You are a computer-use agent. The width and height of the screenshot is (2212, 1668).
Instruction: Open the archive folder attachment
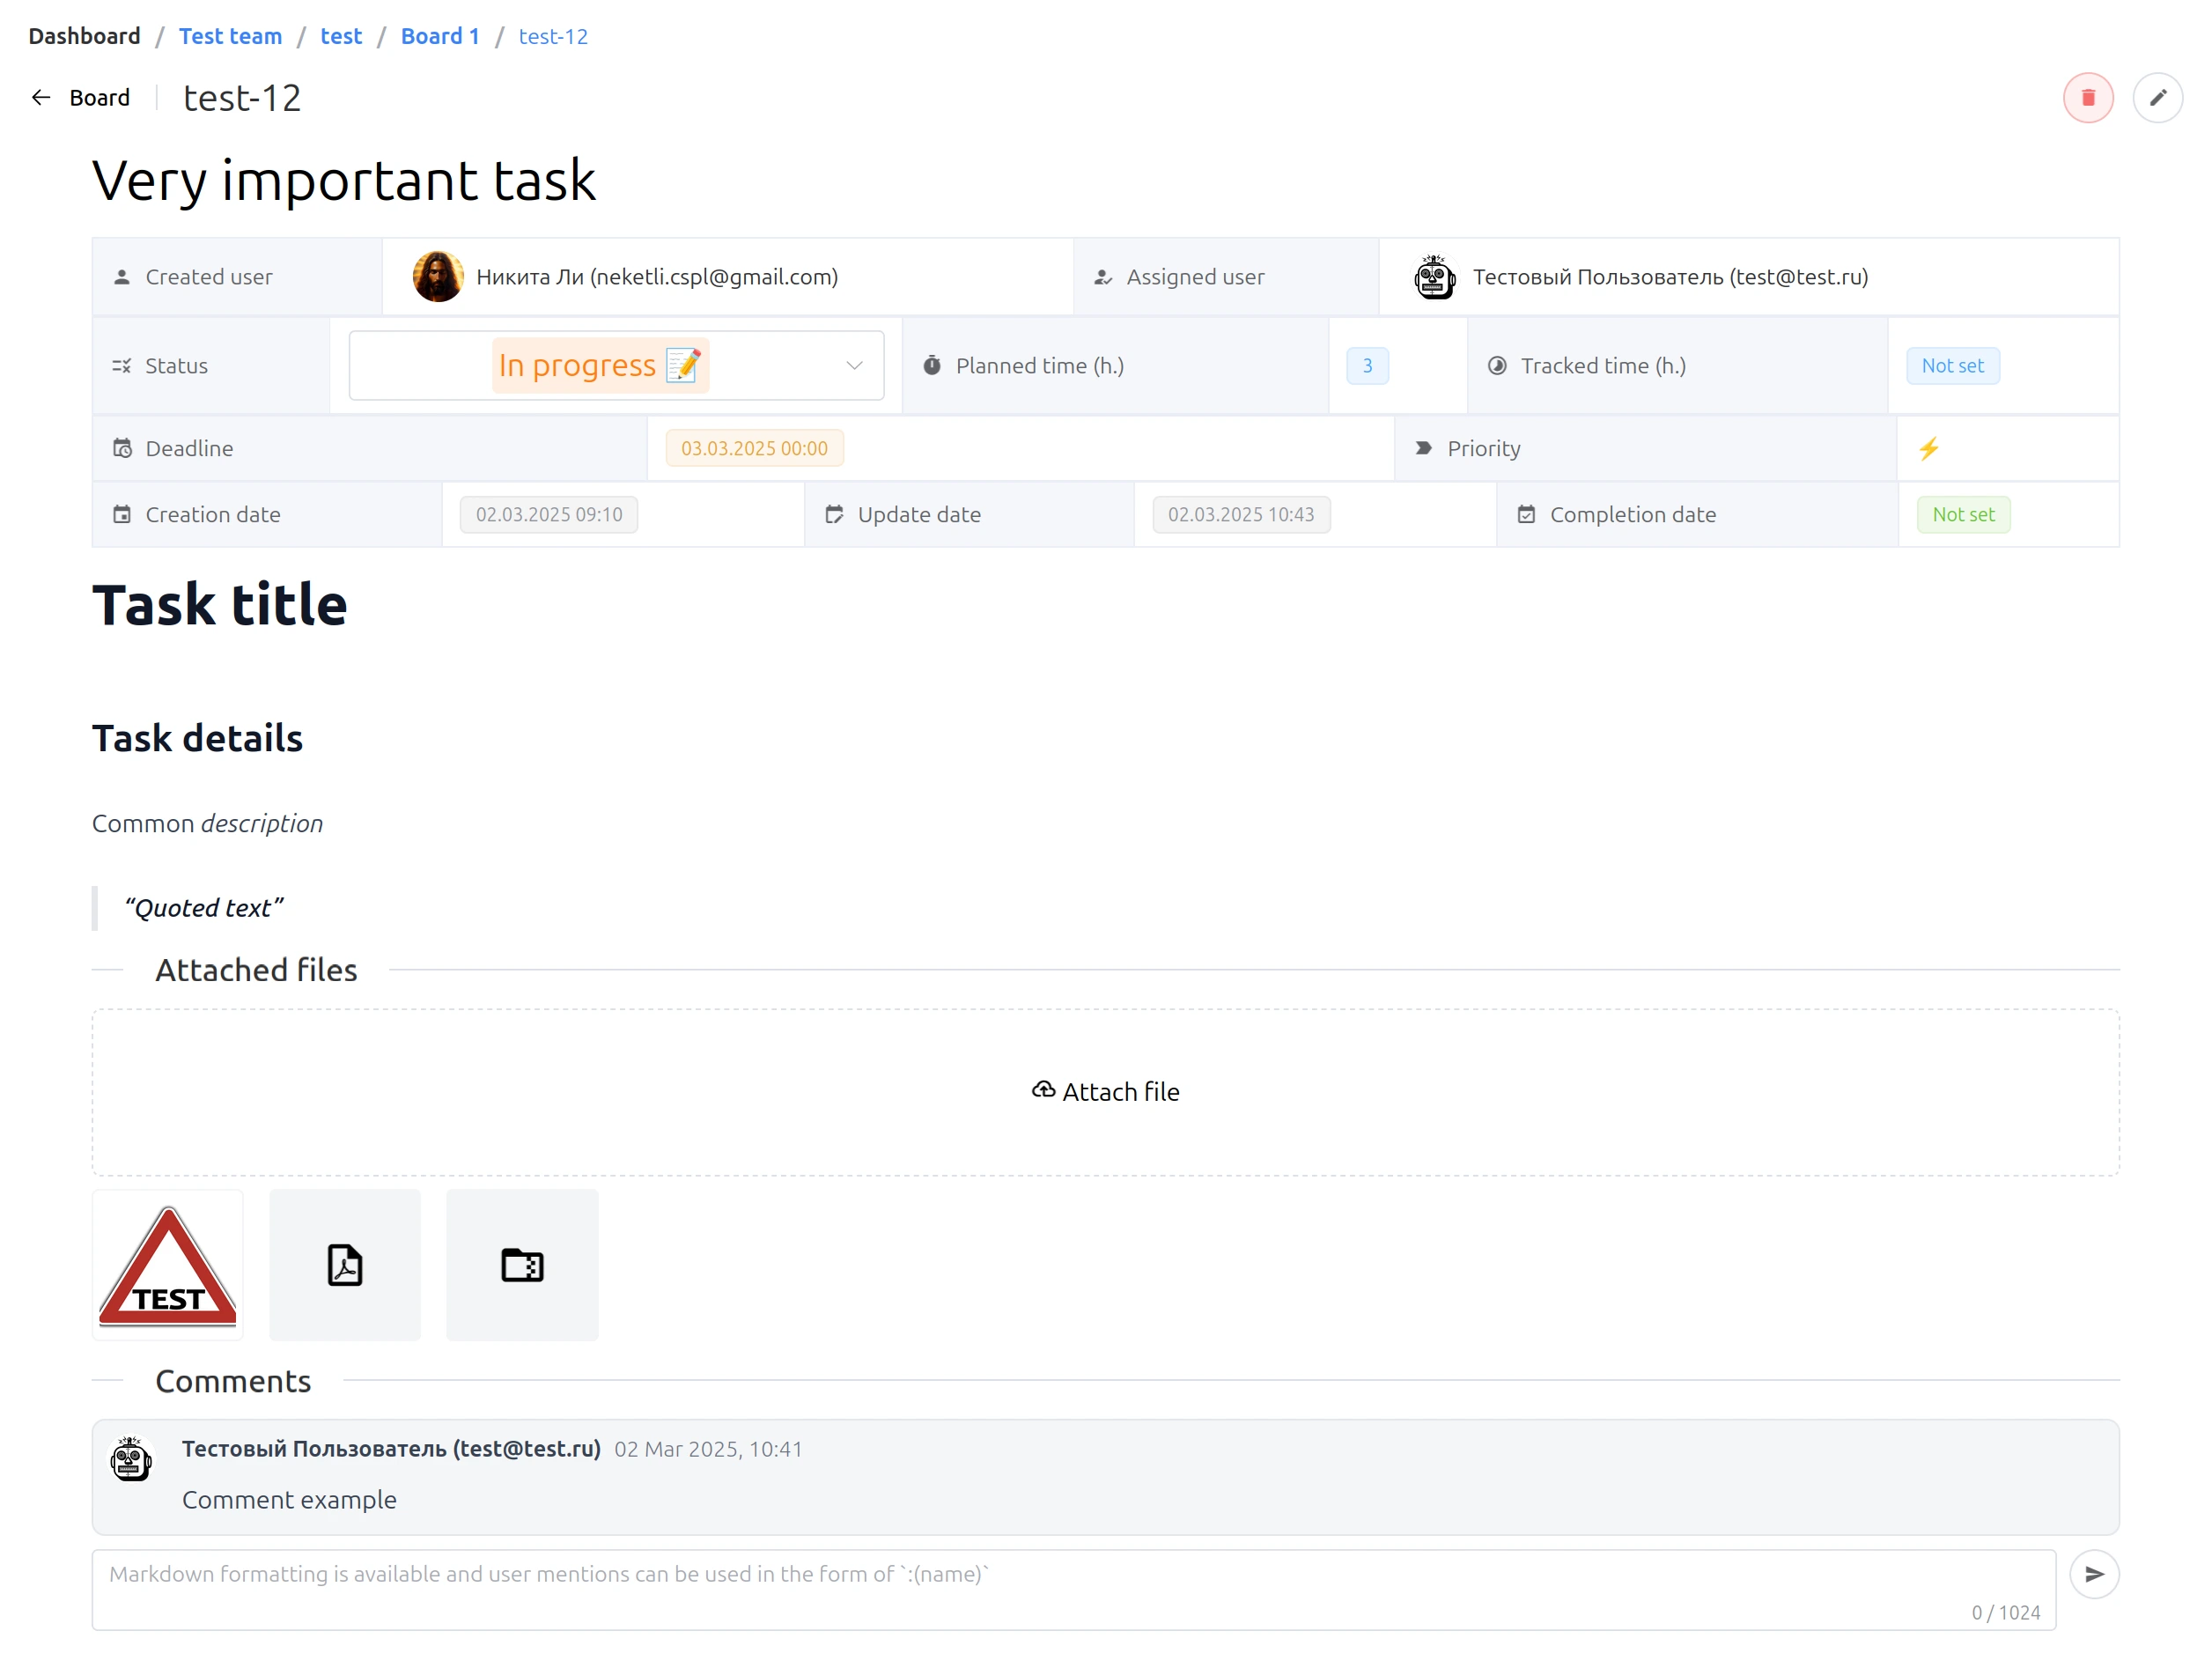tap(522, 1265)
